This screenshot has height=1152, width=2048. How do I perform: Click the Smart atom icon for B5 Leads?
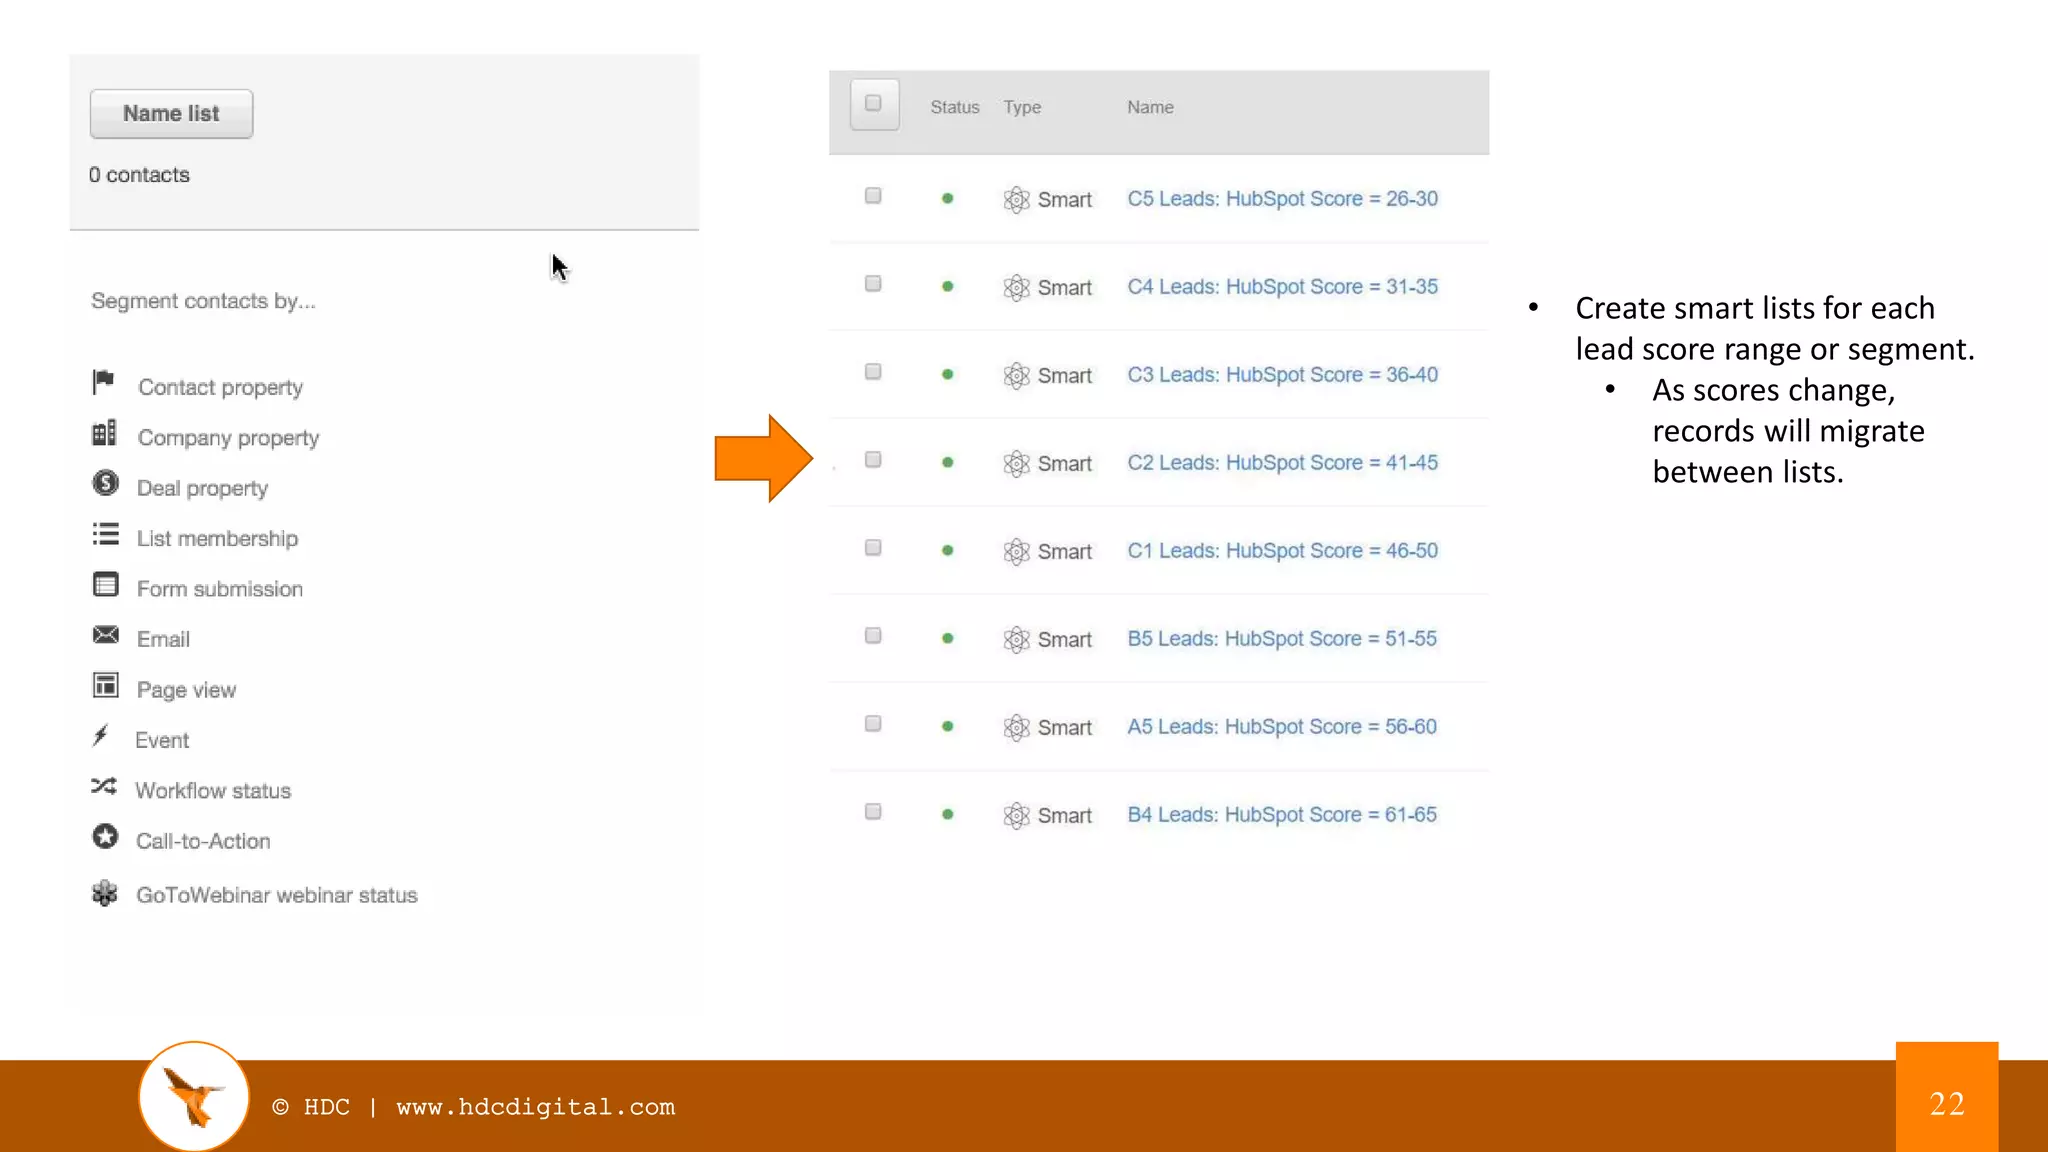[x=1016, y=639]
